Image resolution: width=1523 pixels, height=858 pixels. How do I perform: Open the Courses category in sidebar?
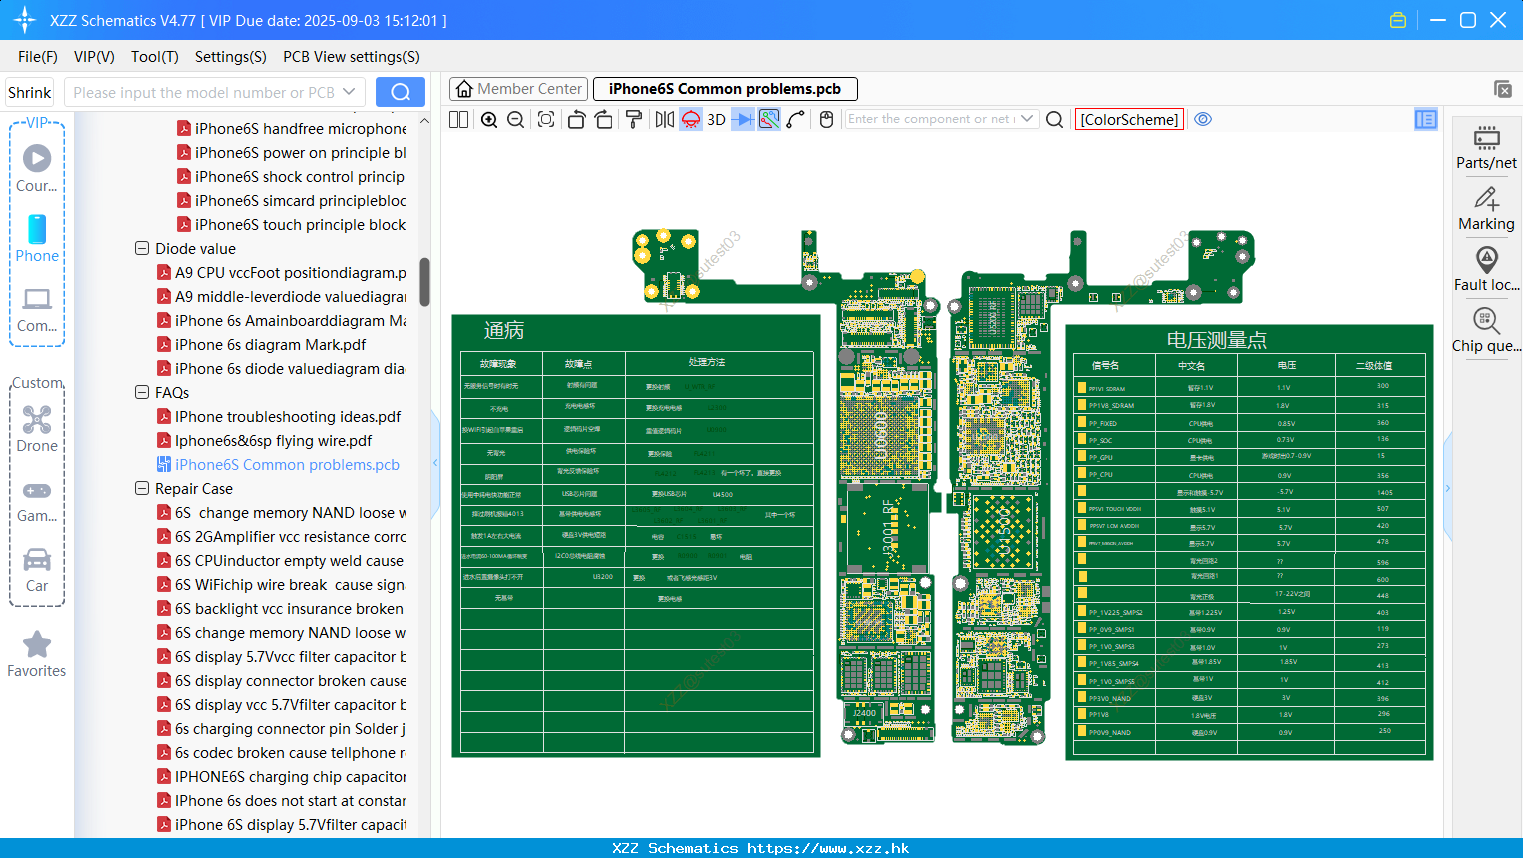(x=37, y=169)
